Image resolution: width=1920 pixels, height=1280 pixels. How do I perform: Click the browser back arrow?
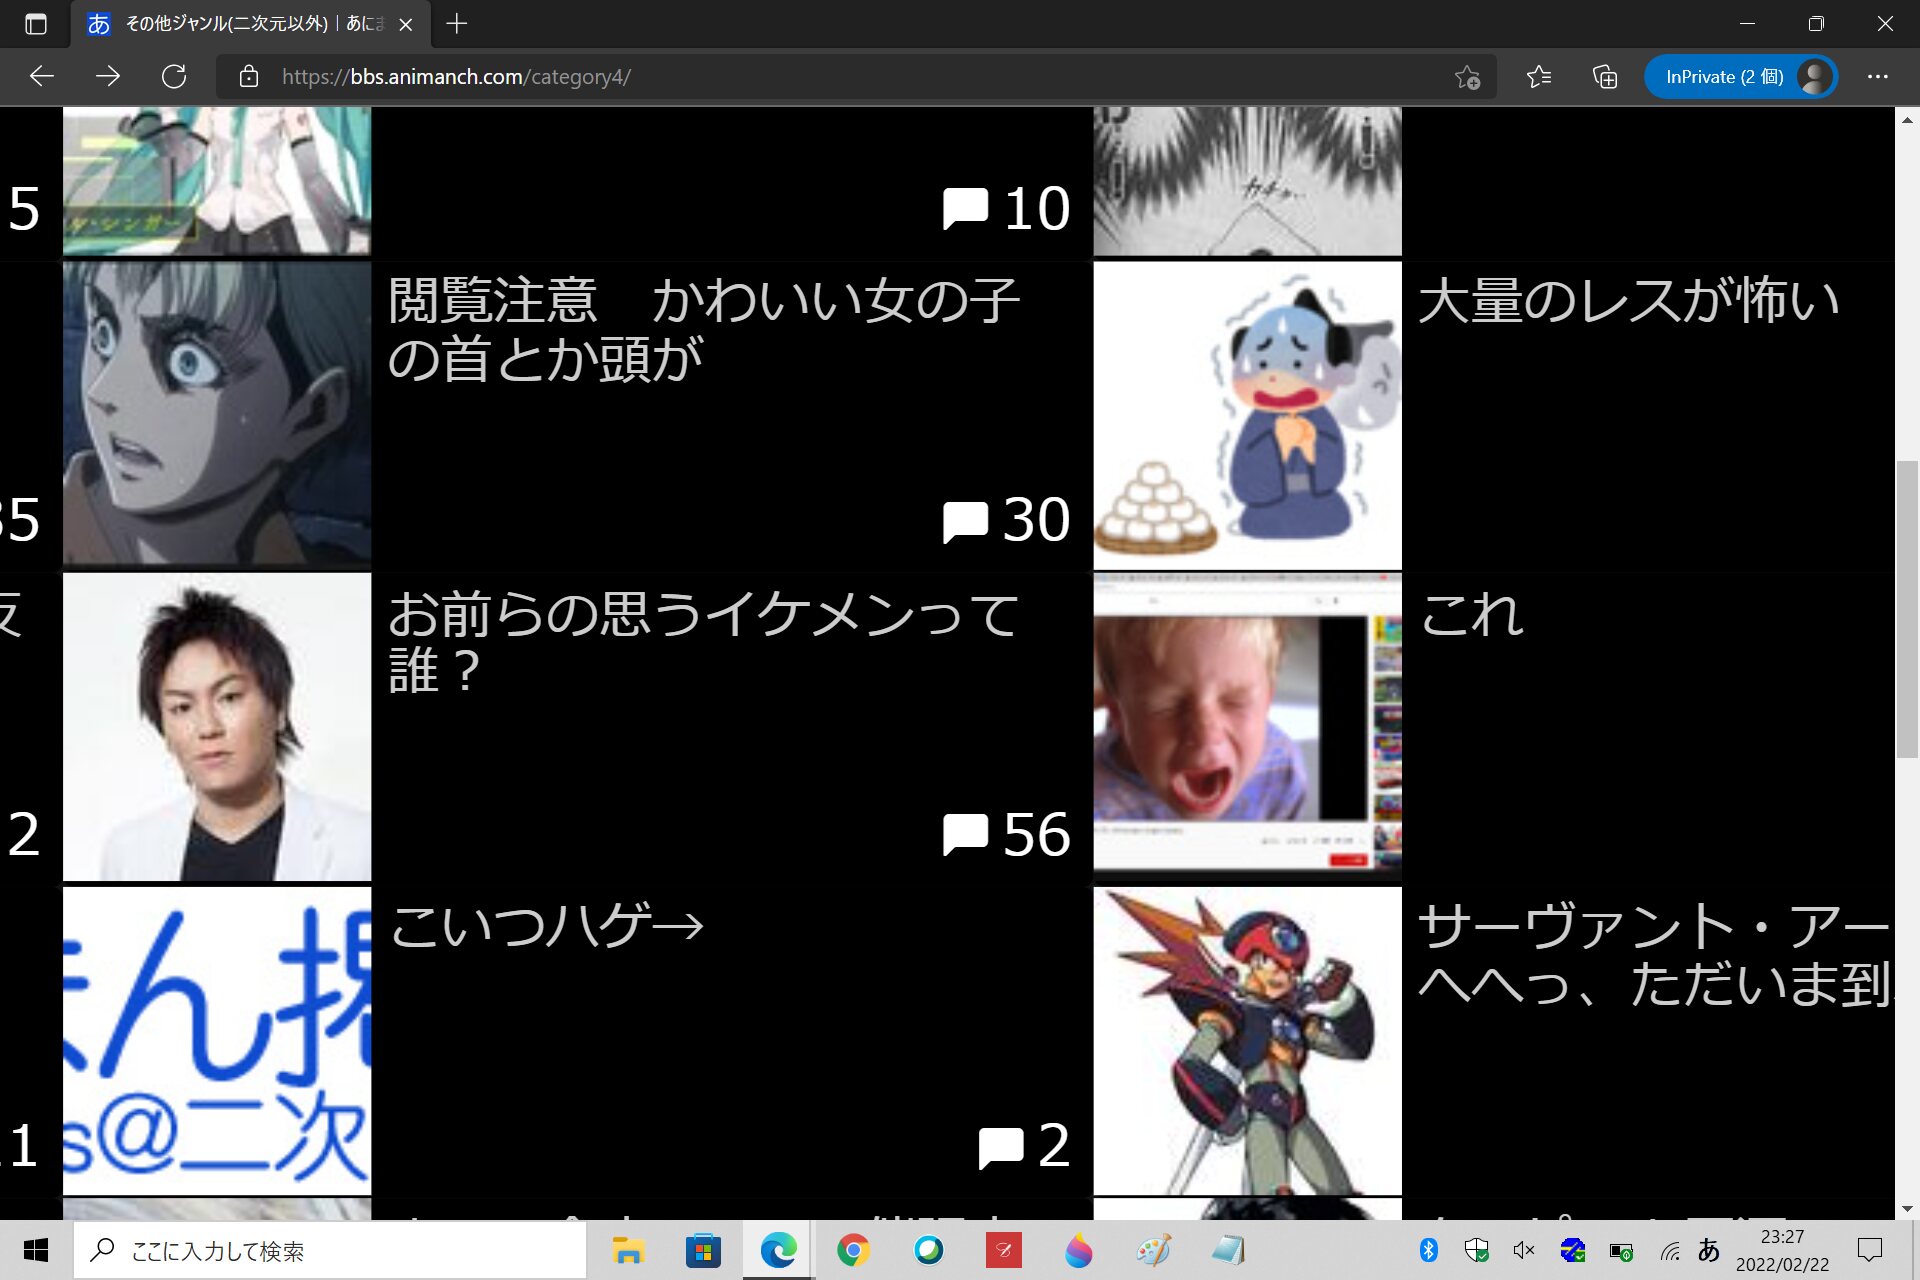pos(42,77)
